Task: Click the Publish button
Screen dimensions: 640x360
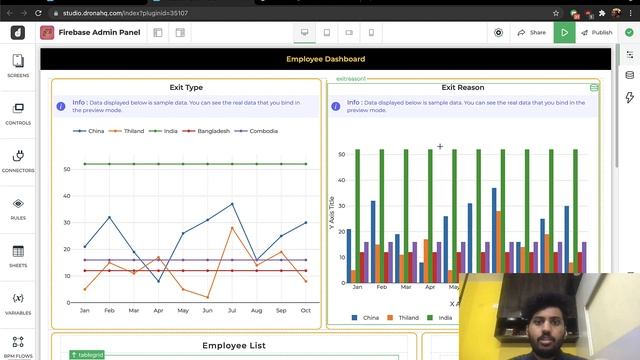Action: click(597, 33)
